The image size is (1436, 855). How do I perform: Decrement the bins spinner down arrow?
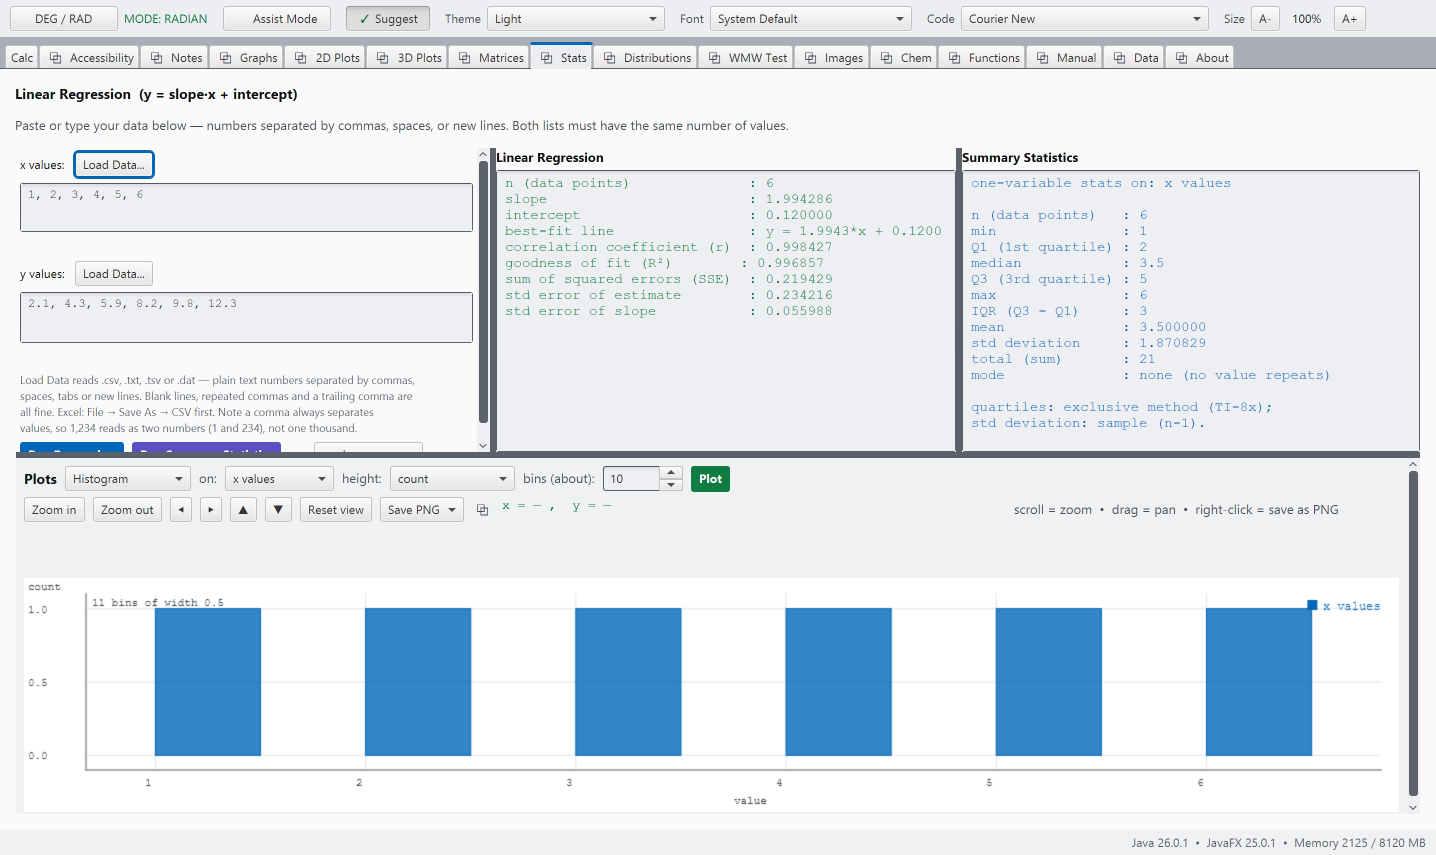672,485
